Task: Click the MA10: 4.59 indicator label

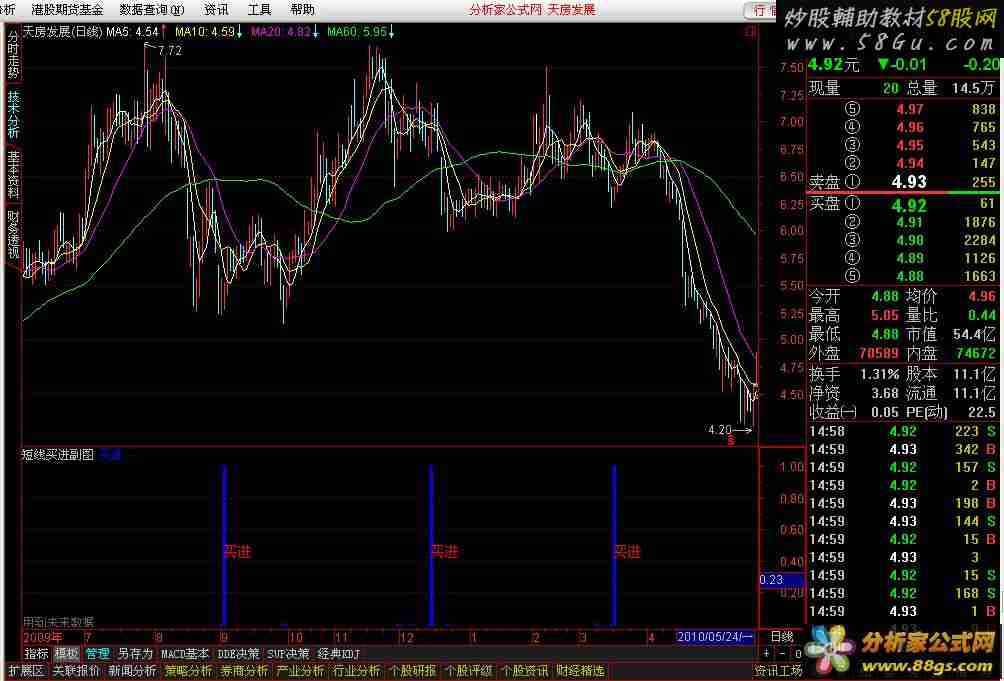Action: (x=205, y=31)
